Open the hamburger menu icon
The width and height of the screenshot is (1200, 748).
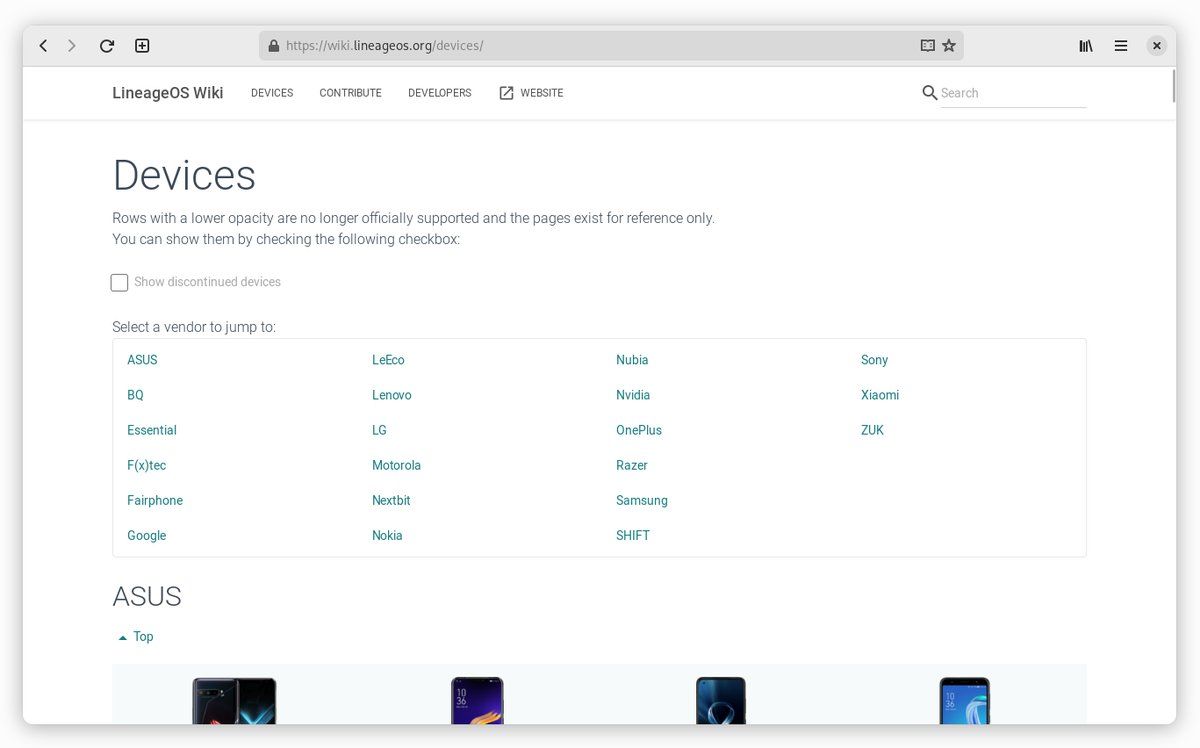pyautogui.click(x=1121, y=45)
